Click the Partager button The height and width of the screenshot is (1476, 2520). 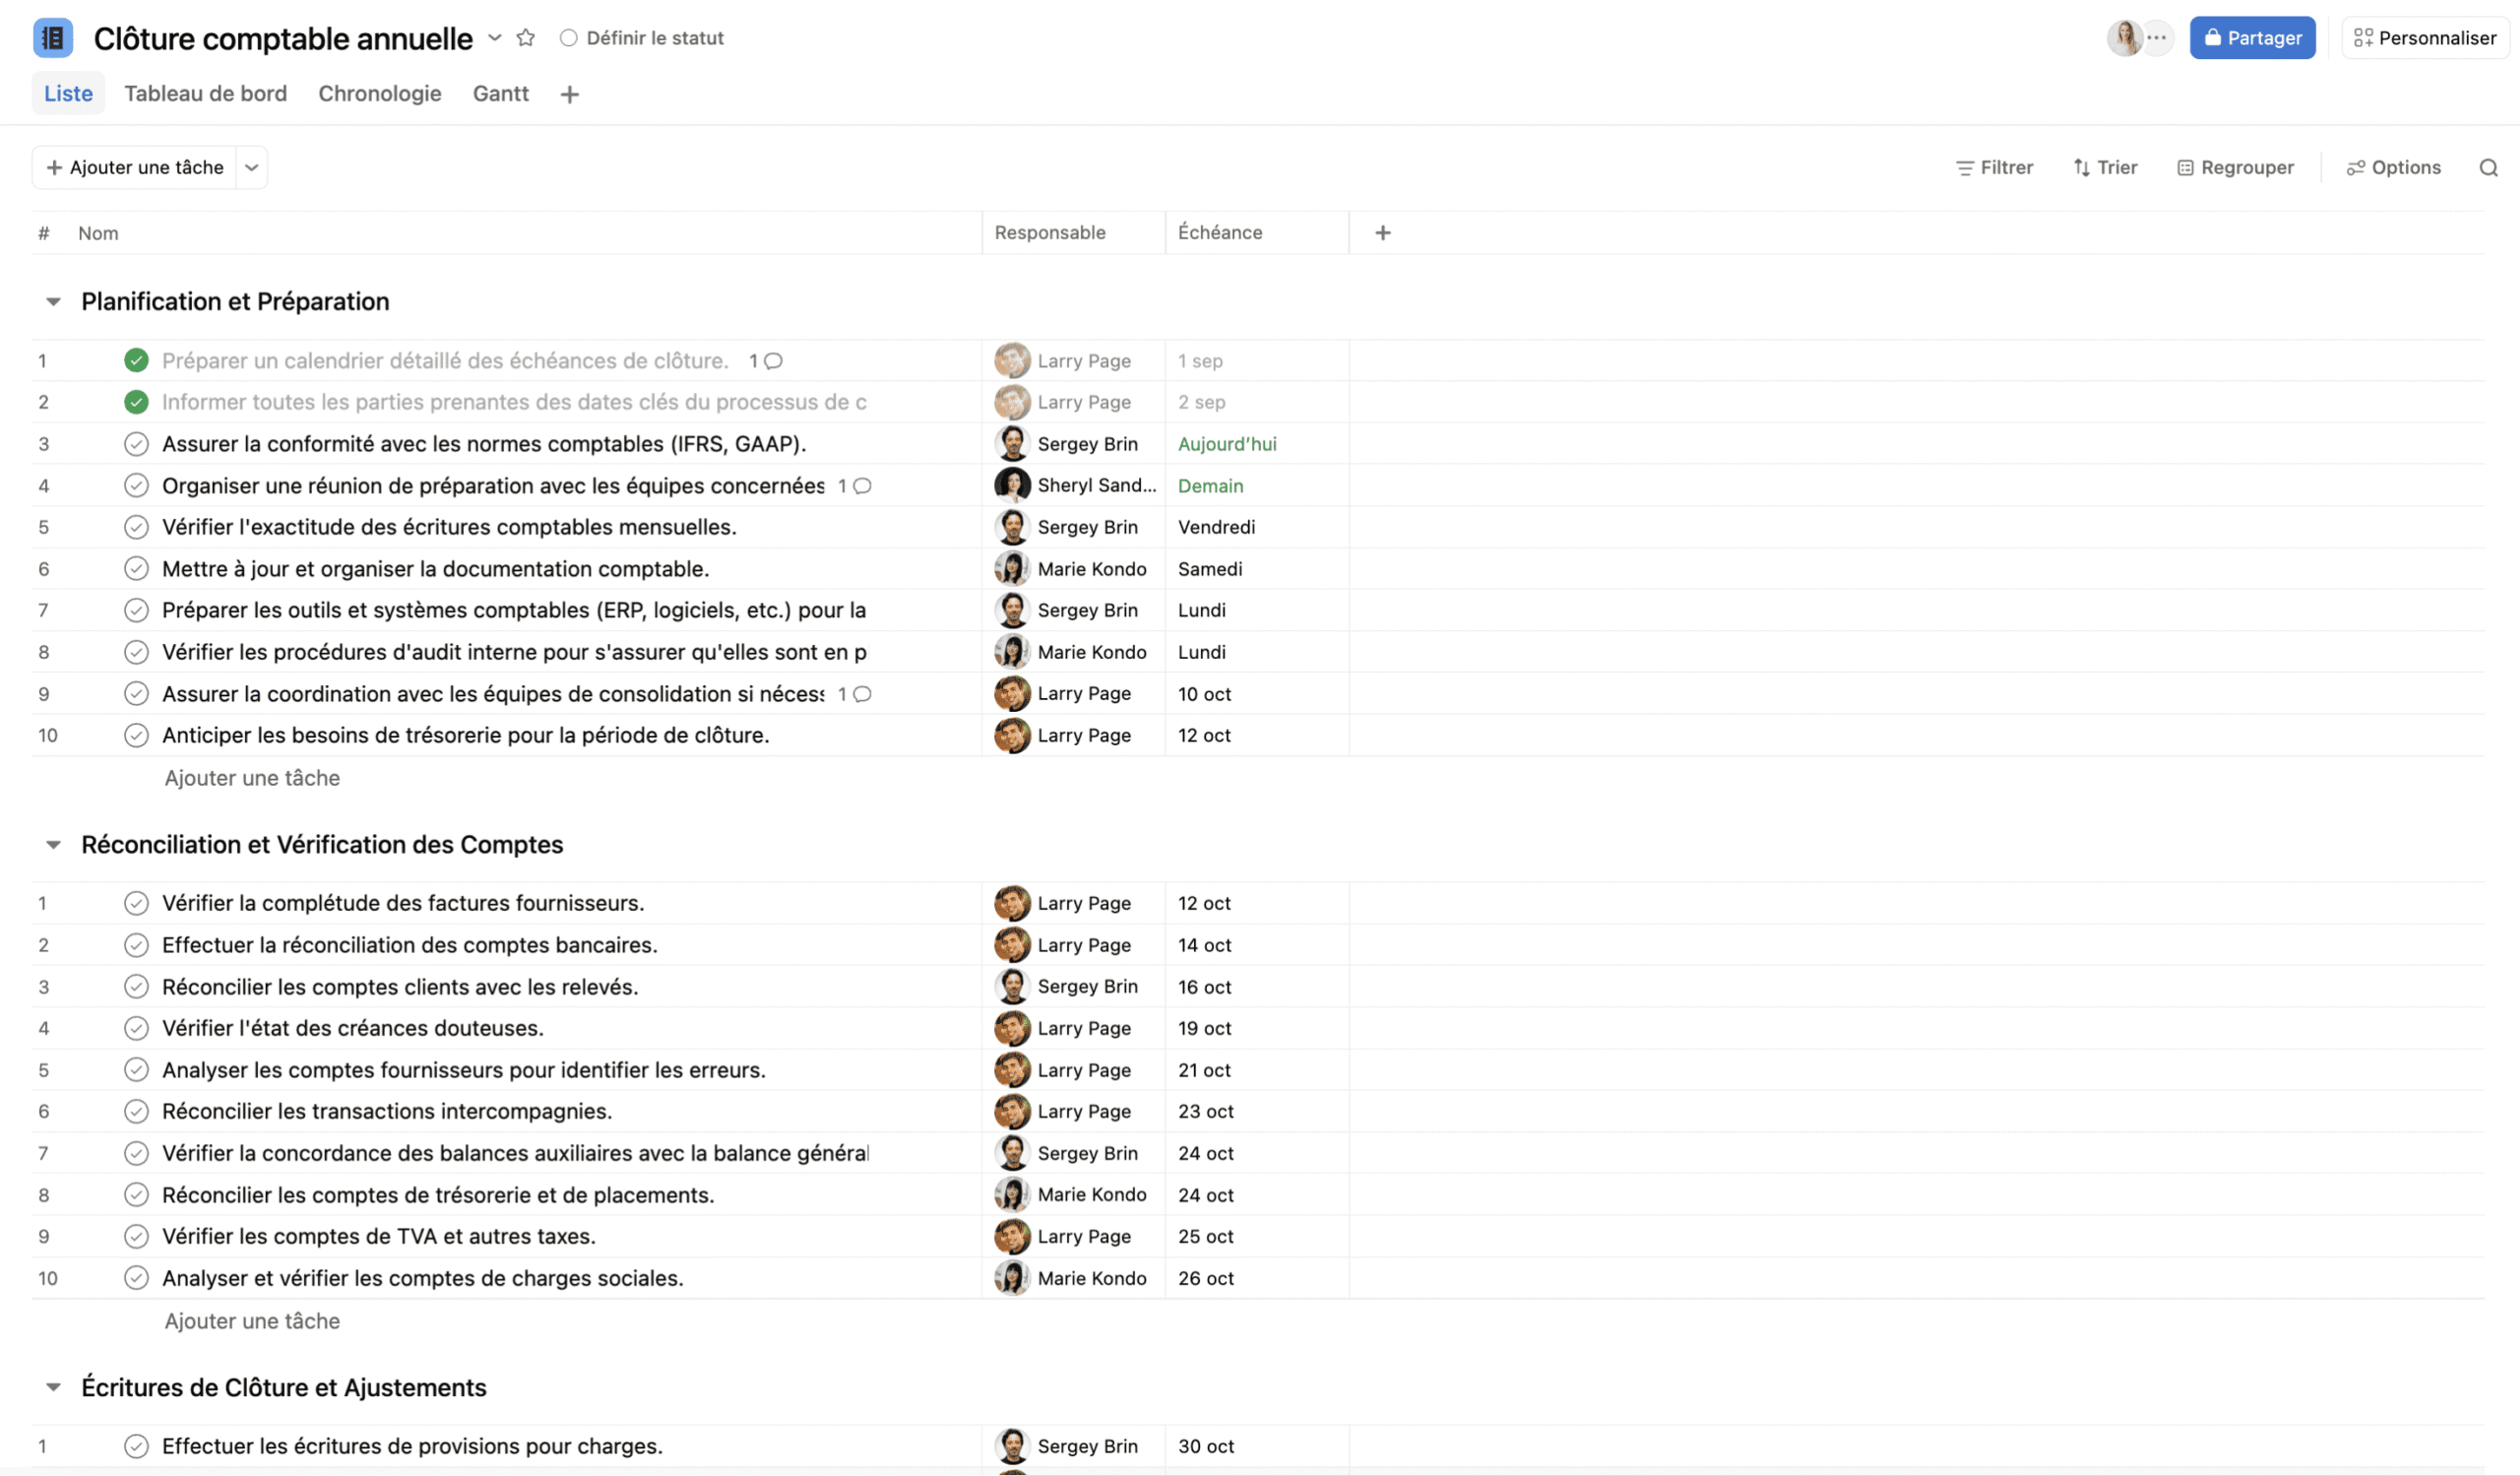point(2252,38)
